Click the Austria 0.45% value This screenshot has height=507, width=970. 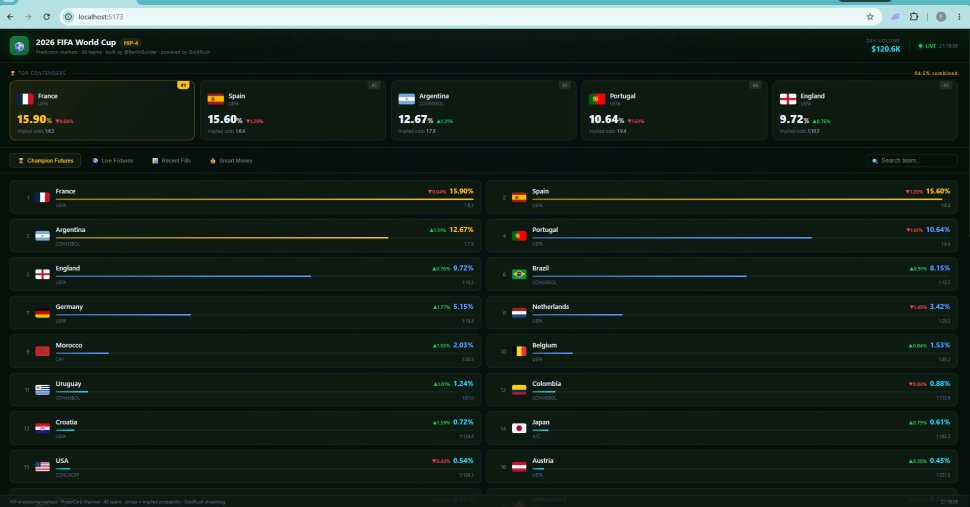[x=940, y=461]
